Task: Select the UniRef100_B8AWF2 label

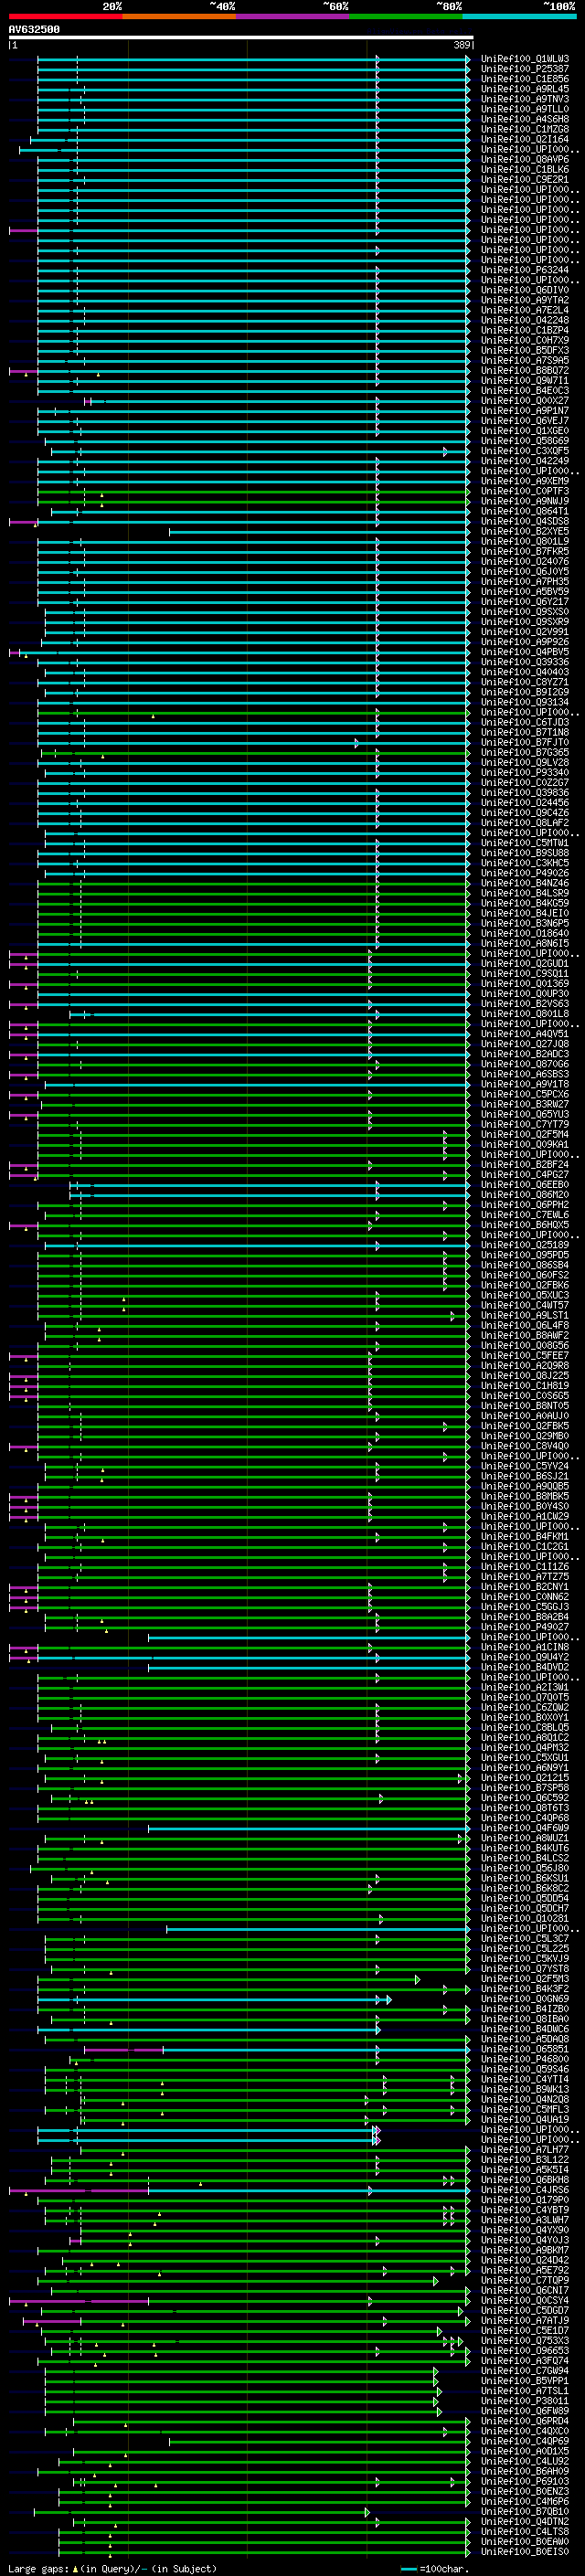Action: [525, 1336]
